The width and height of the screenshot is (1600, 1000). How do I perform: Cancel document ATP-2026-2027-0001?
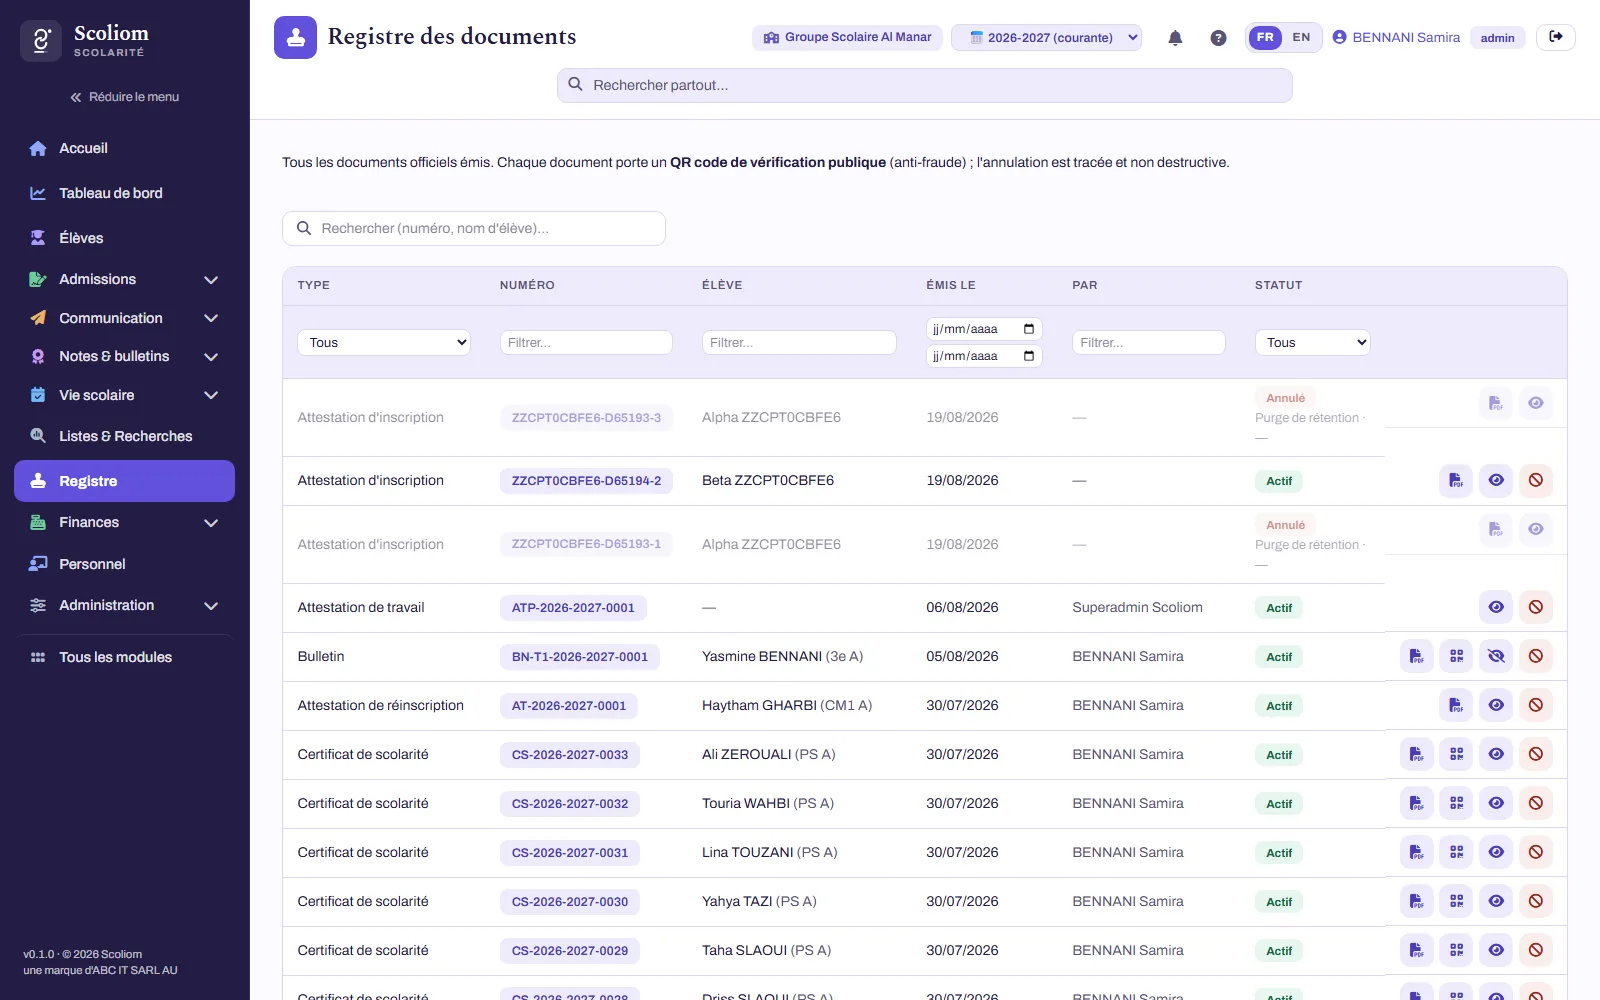(x=1536, y=607)
